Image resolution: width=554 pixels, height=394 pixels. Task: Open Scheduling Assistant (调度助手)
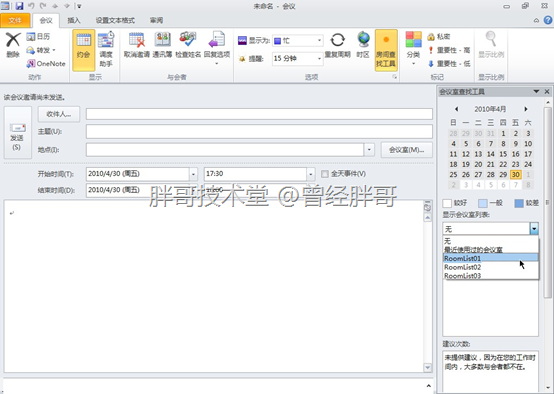(x=106, y=49)
